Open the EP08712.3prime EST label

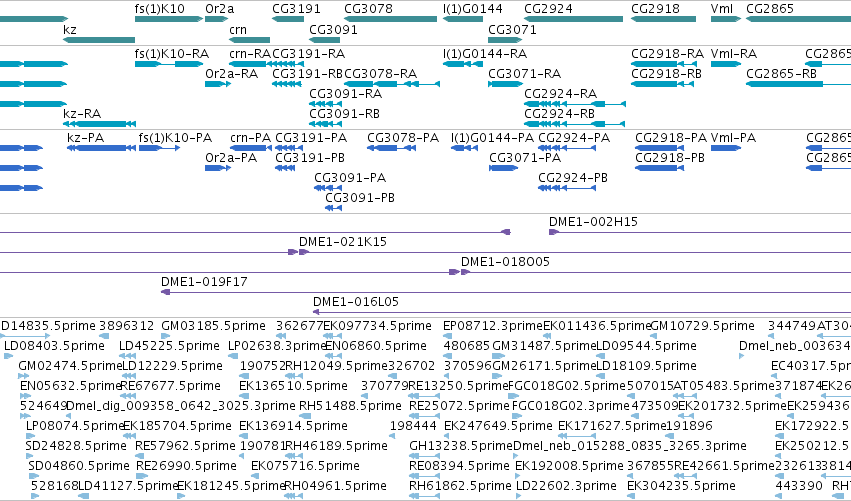[x=493, y=326]
